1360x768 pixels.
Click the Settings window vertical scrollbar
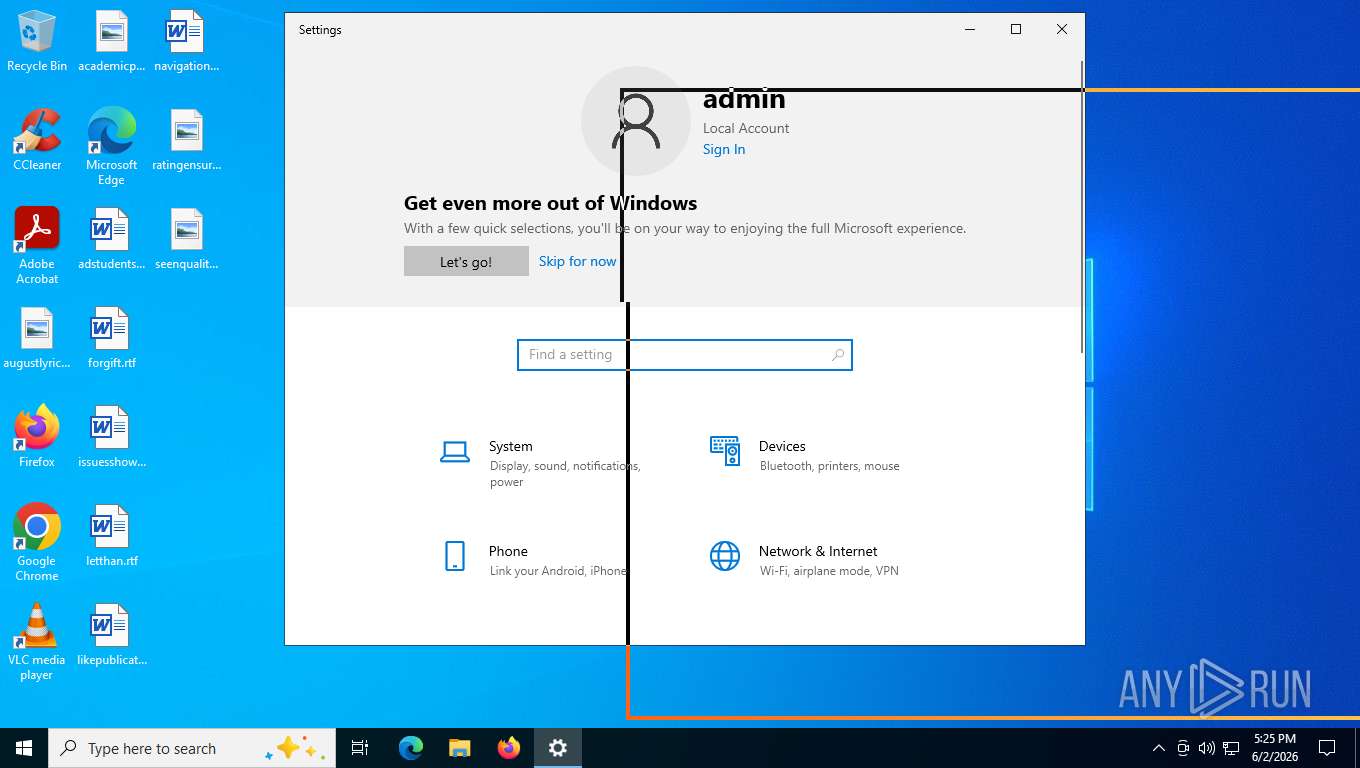click(x=1081, y=207)
